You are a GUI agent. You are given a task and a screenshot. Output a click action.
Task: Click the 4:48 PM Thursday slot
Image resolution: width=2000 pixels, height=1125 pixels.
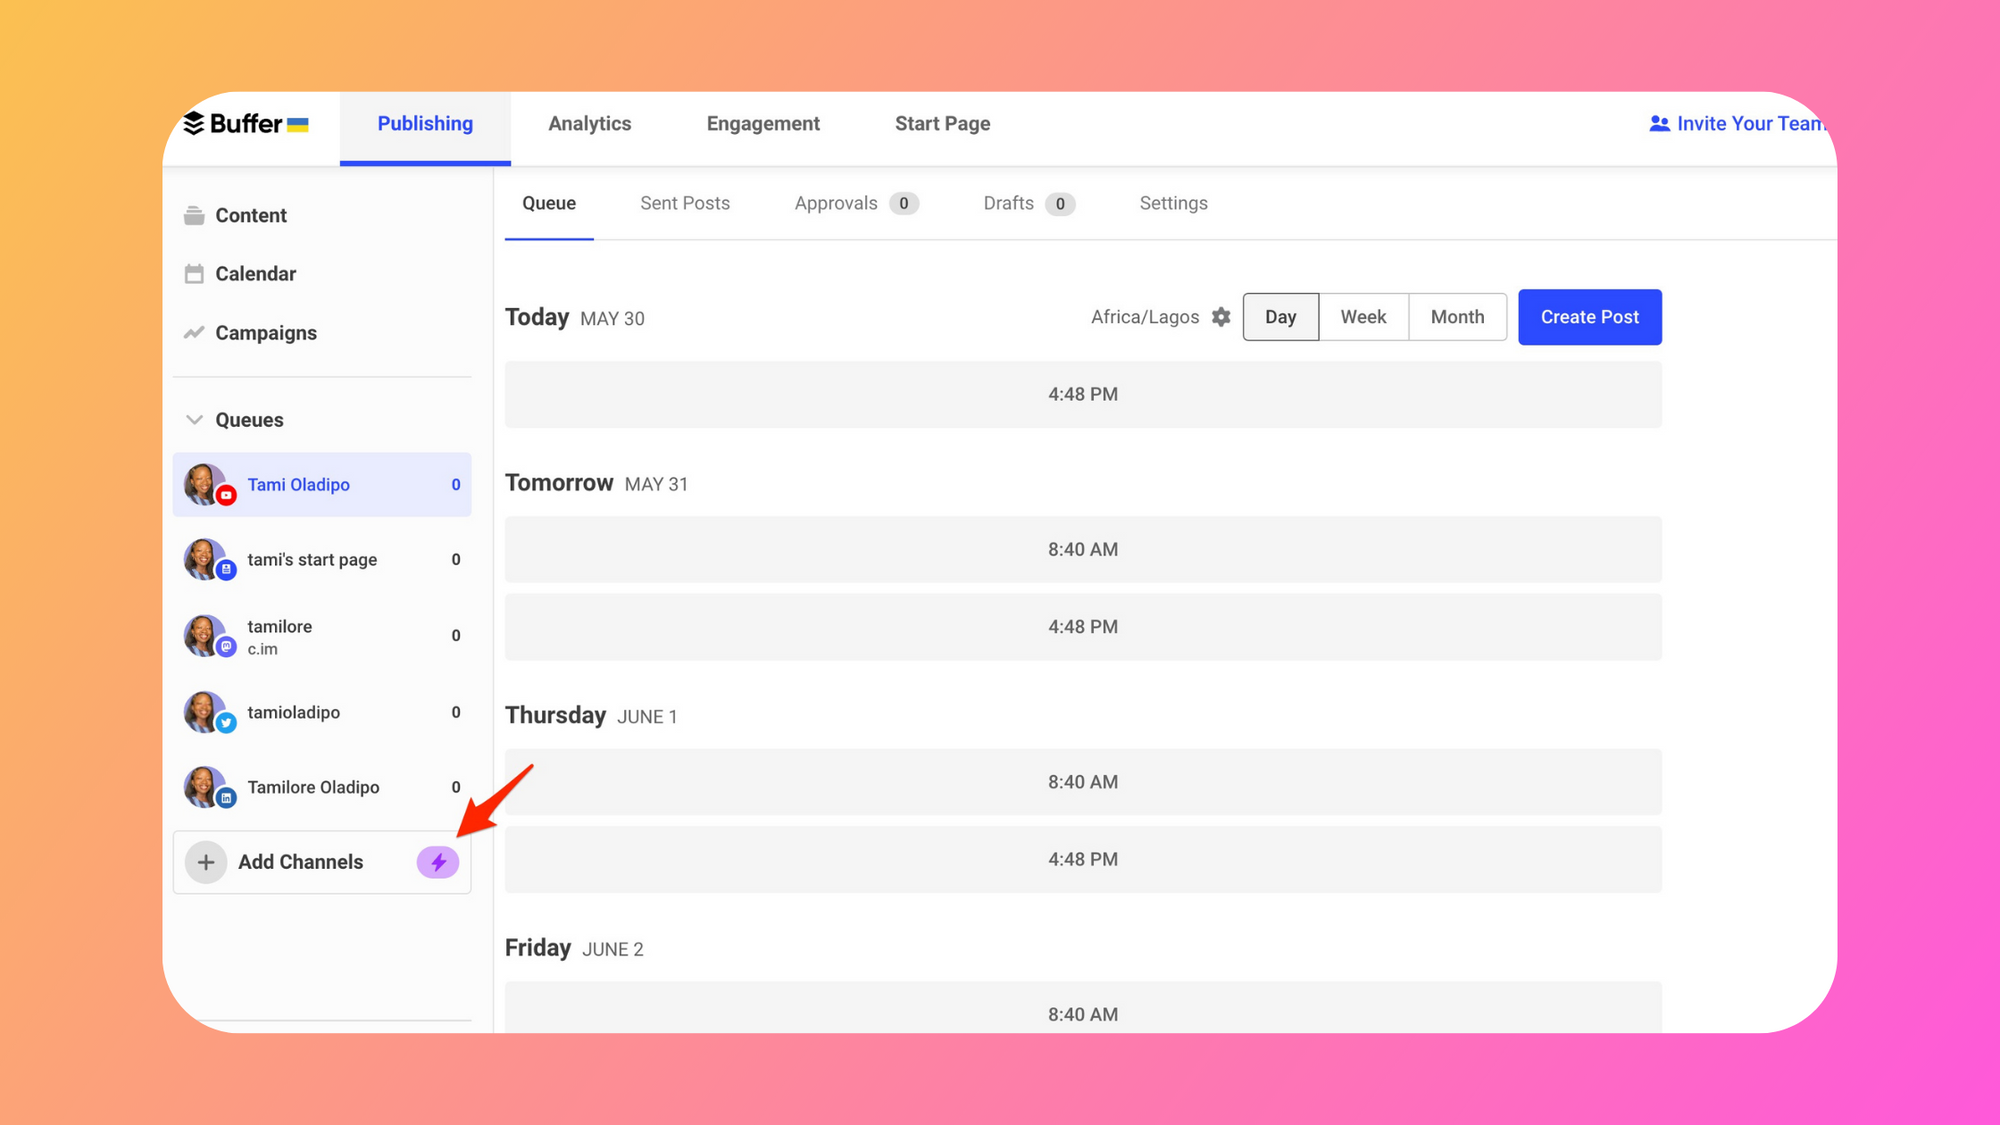(x=1082, y=859)
